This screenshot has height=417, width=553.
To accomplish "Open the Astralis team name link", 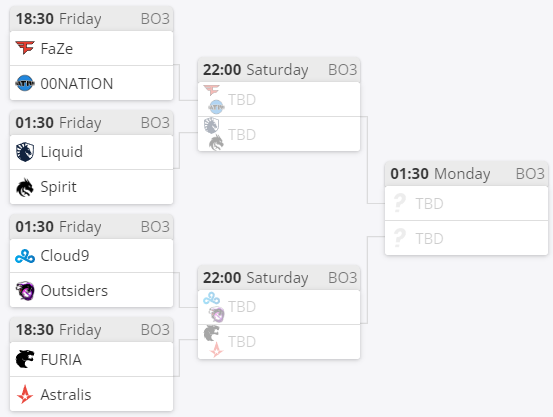I will pos(66,394).
